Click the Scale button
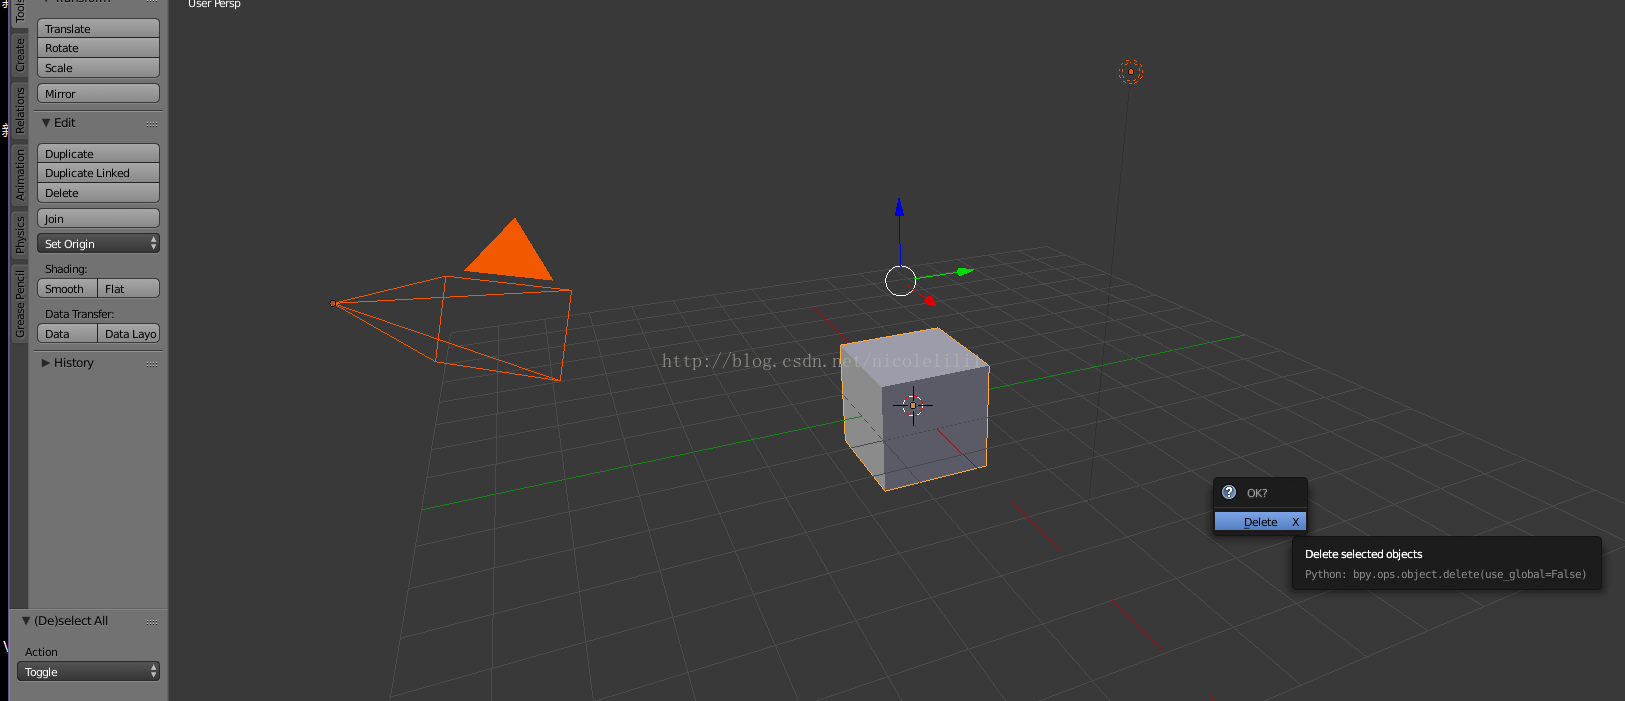This screenshot has height=701, width=1625. (x=98, y=68)
